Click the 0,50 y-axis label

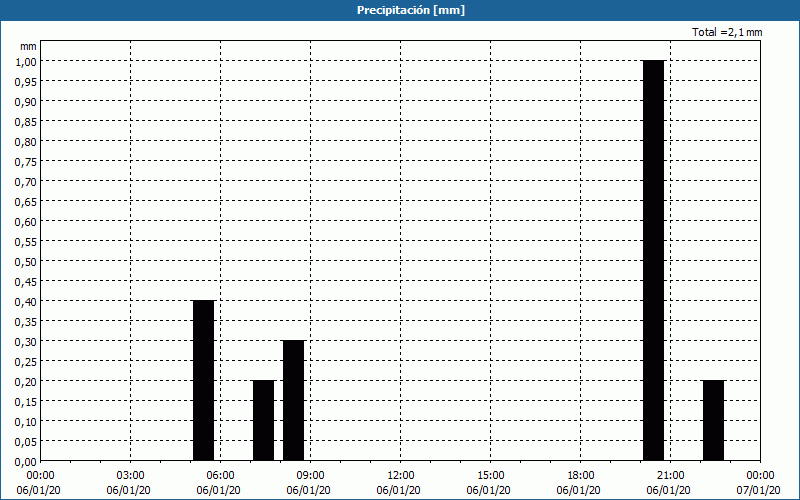pos(26,262)
